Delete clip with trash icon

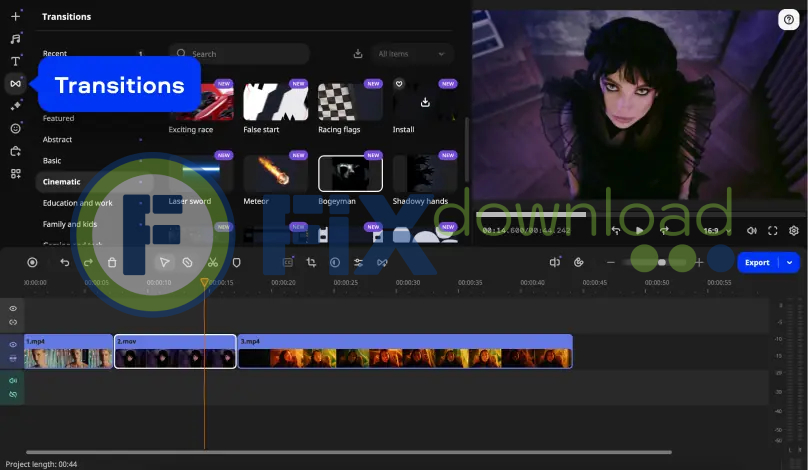coord(112,262)
